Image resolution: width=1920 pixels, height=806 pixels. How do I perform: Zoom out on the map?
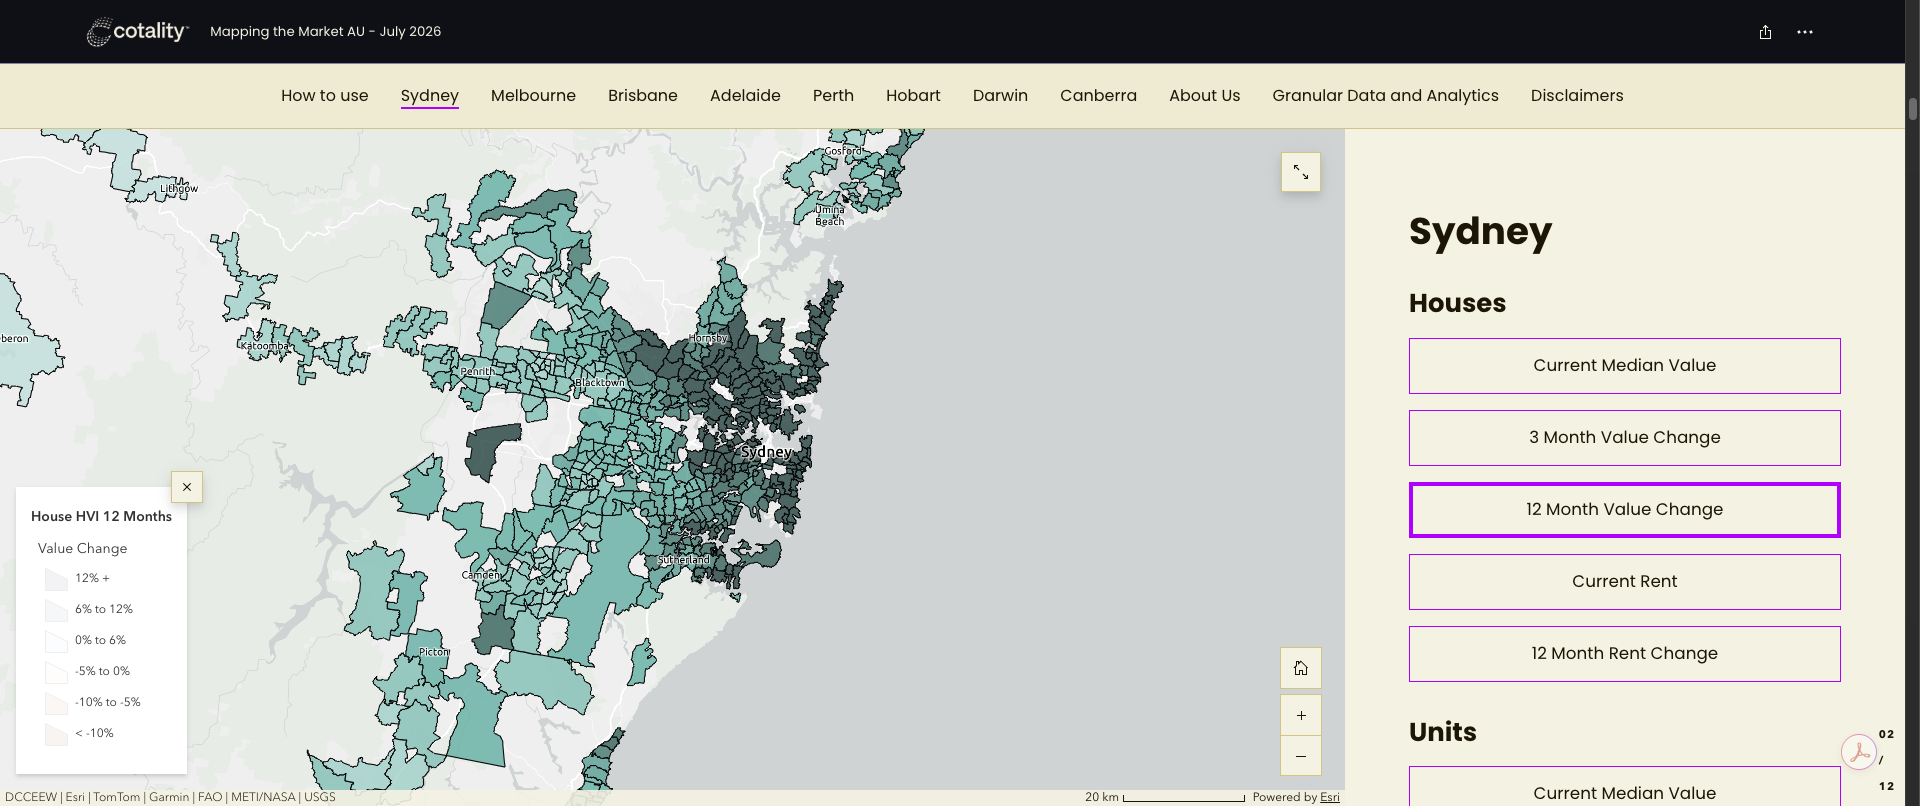pyautogui.click(x=1301, y=756)
